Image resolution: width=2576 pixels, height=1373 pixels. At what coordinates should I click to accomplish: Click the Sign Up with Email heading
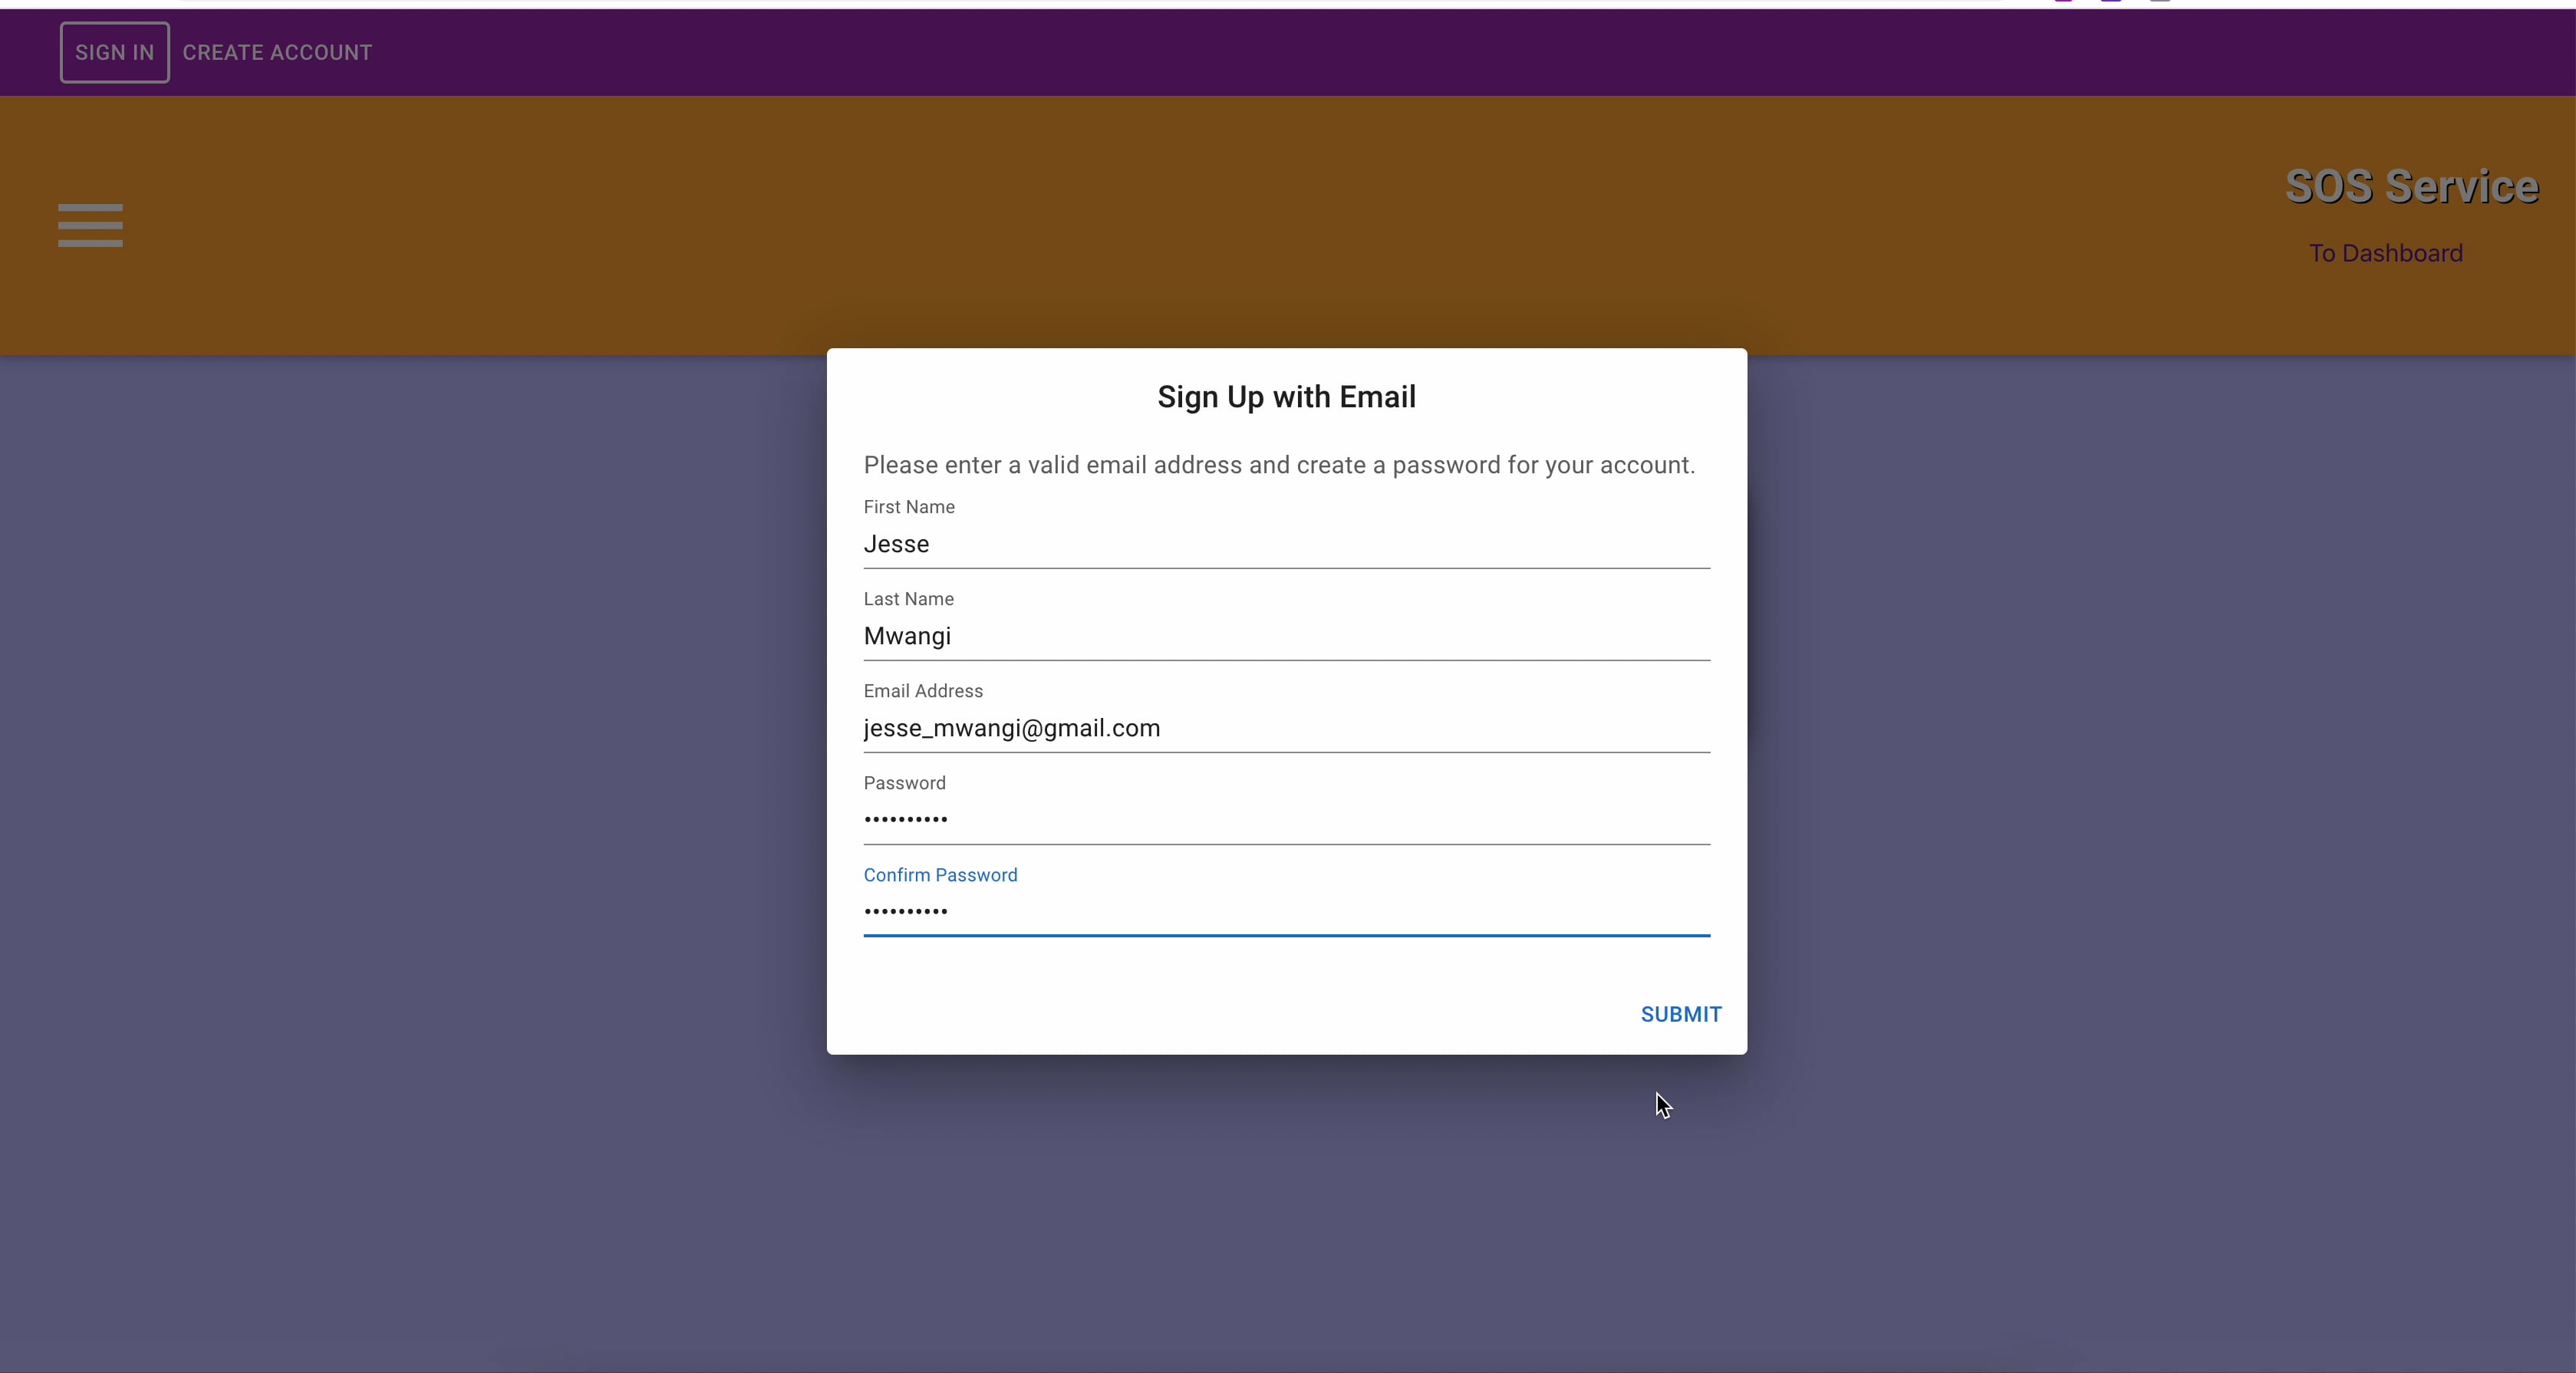(x=1286, y=397)
